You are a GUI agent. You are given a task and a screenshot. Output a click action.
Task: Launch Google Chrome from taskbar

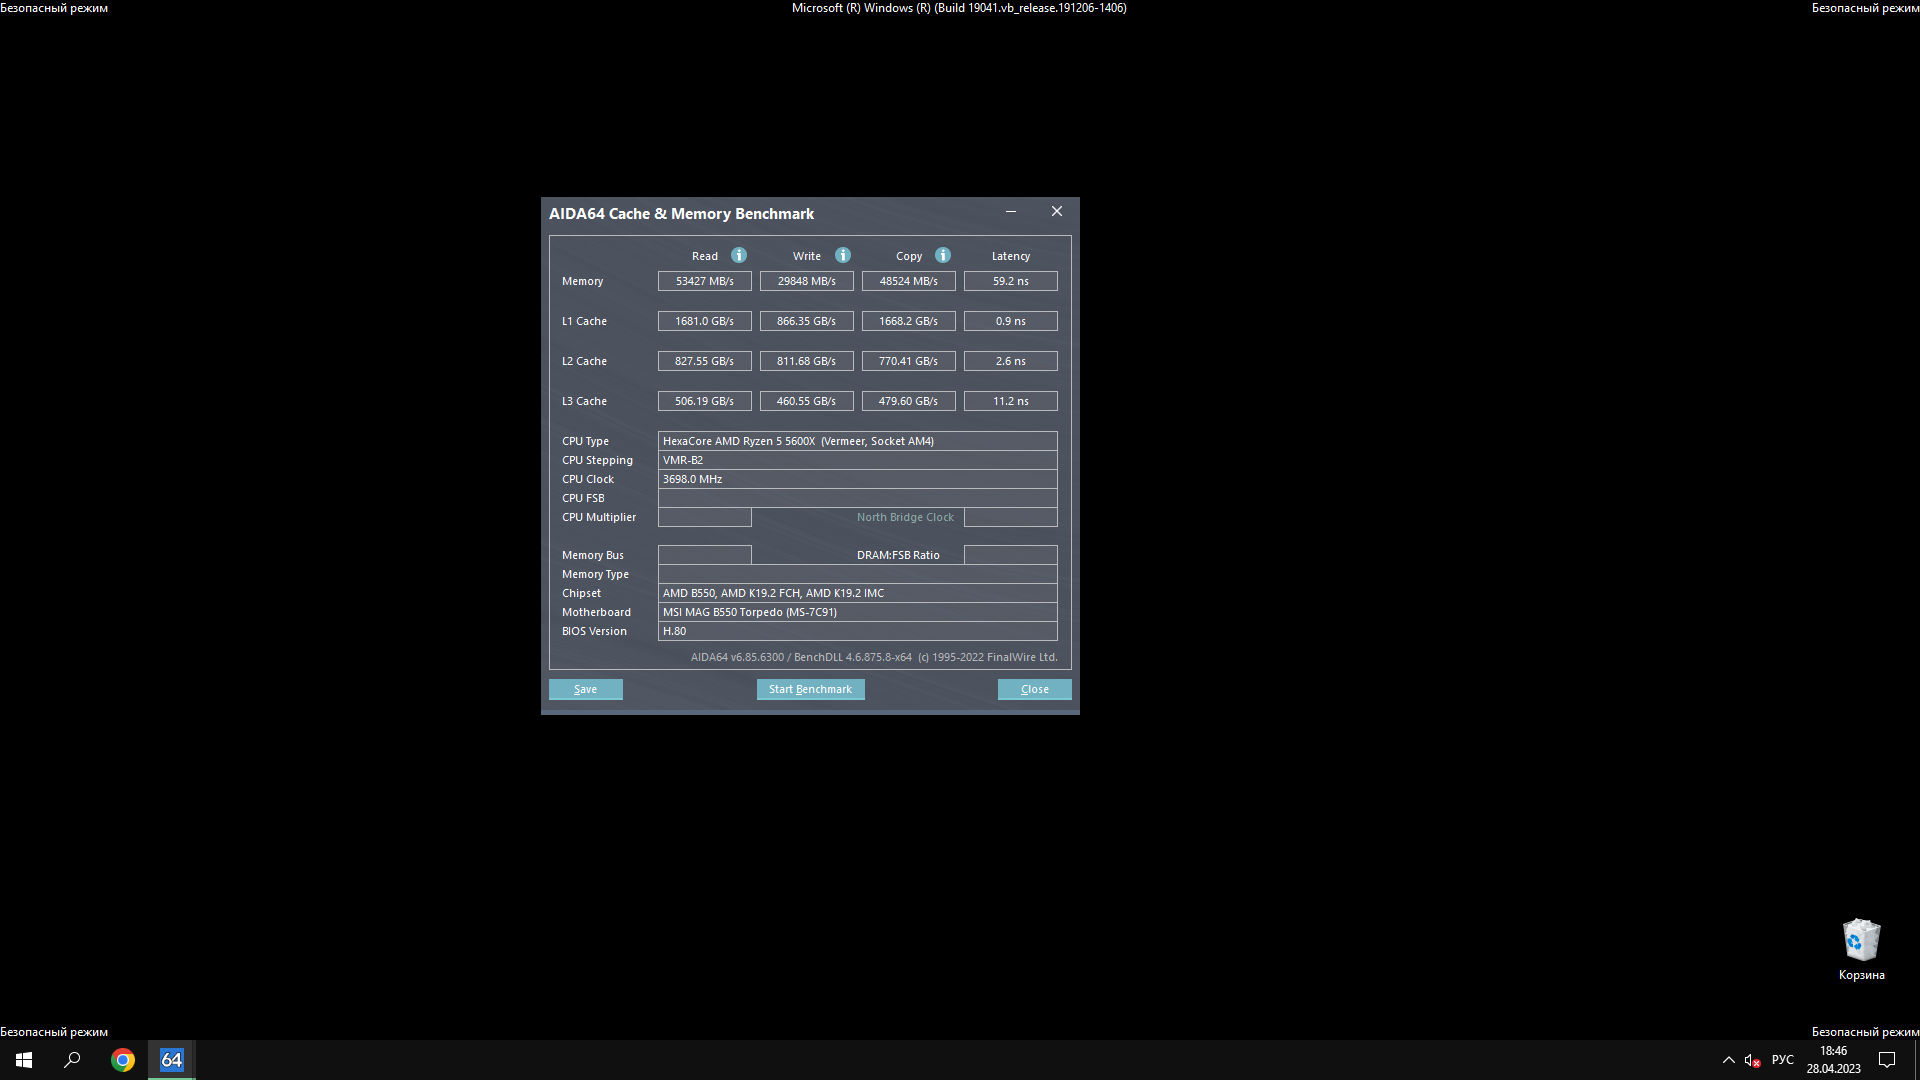click(123, 1060)
